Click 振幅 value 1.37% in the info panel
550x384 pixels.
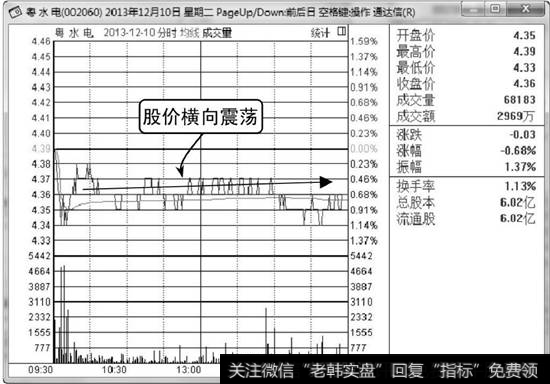click(x=520, y=167)
